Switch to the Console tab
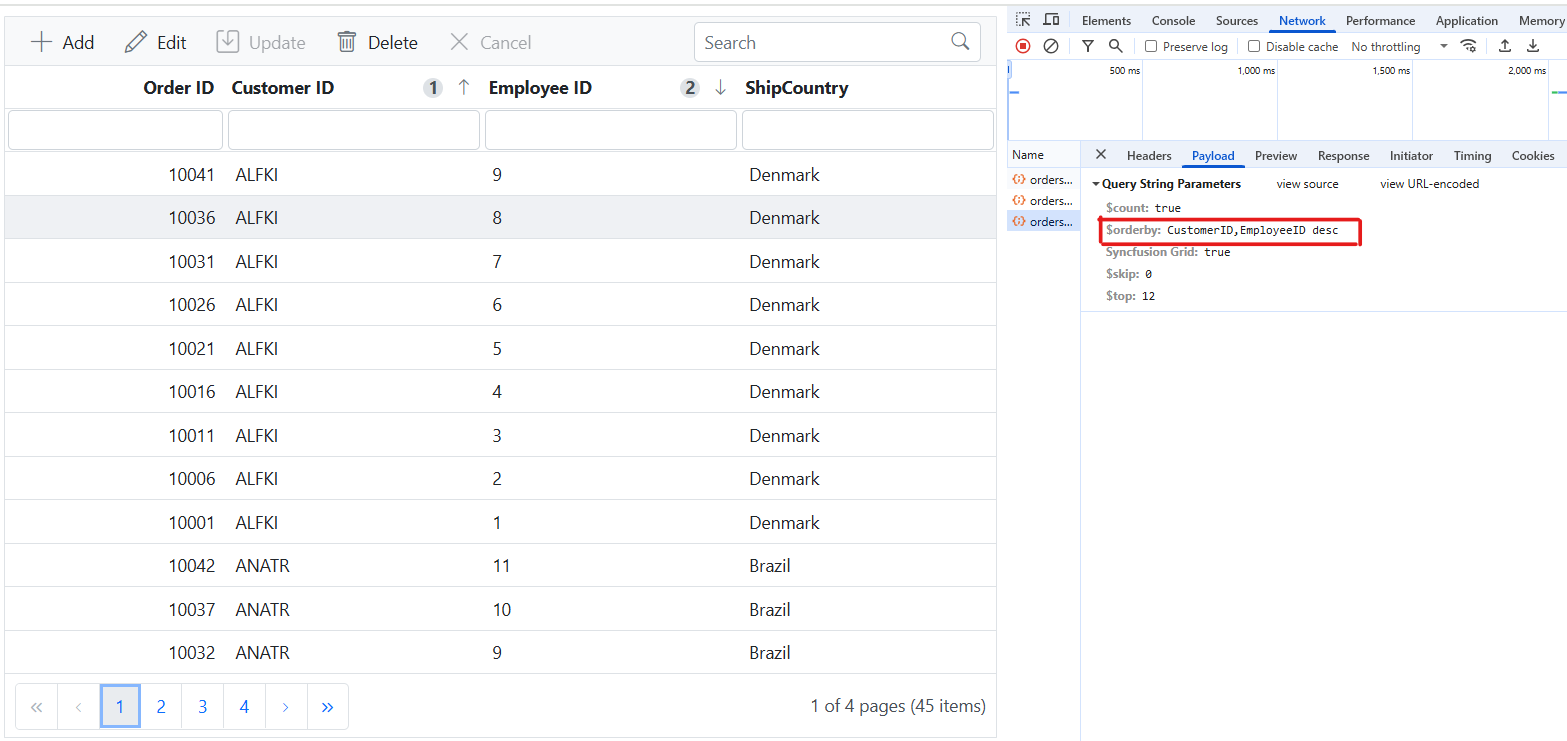Screen dimensions: 1567x741 [1172, 20]
